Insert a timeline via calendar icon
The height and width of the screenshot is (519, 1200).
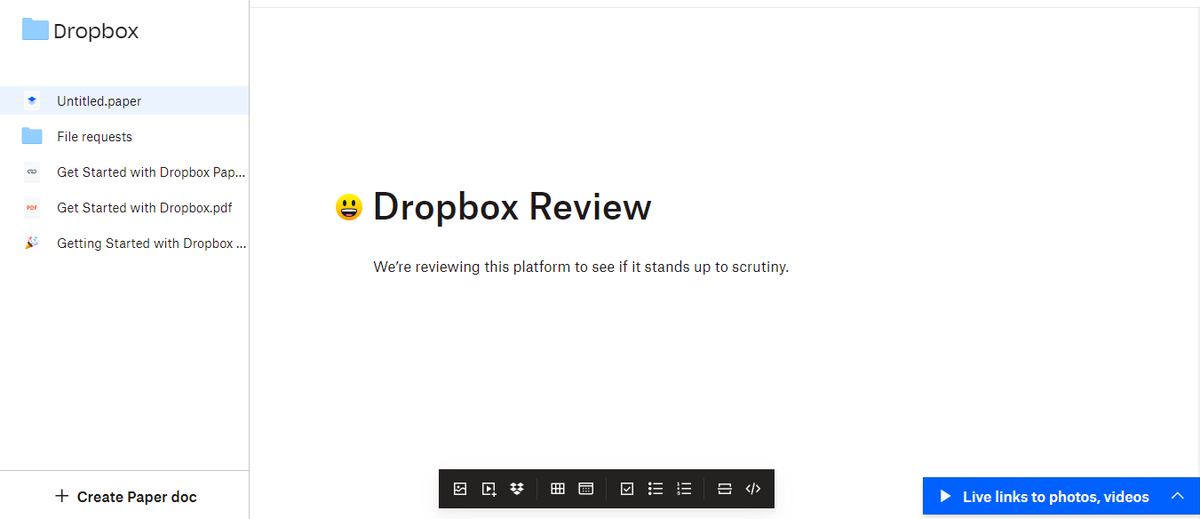click(x=586, y=489)
